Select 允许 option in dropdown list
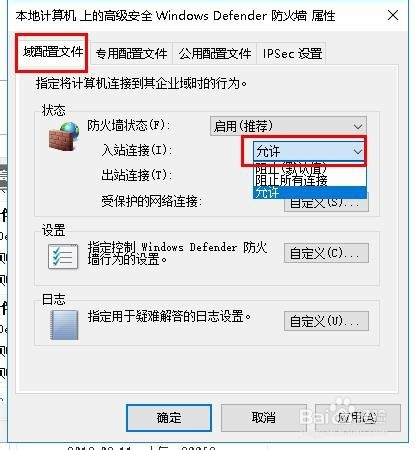 (310, 192)
